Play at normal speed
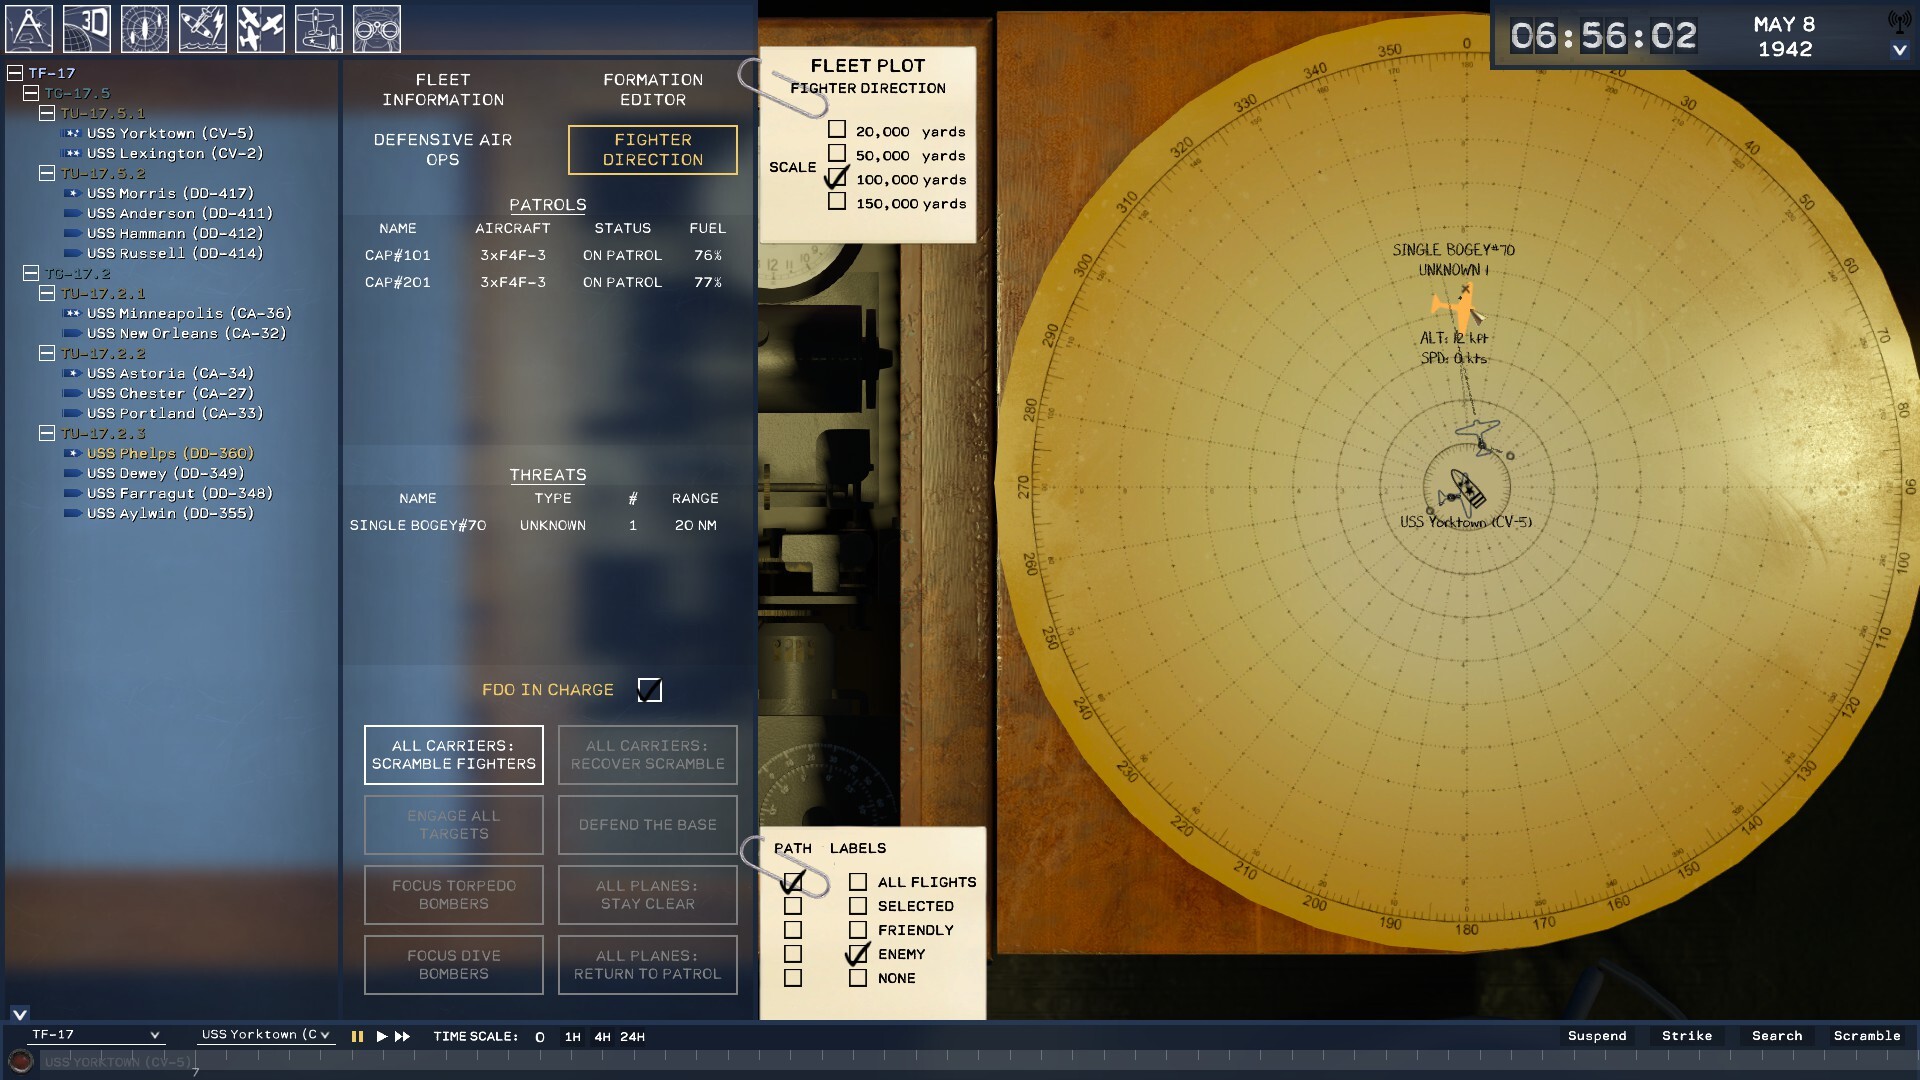 381,1037
